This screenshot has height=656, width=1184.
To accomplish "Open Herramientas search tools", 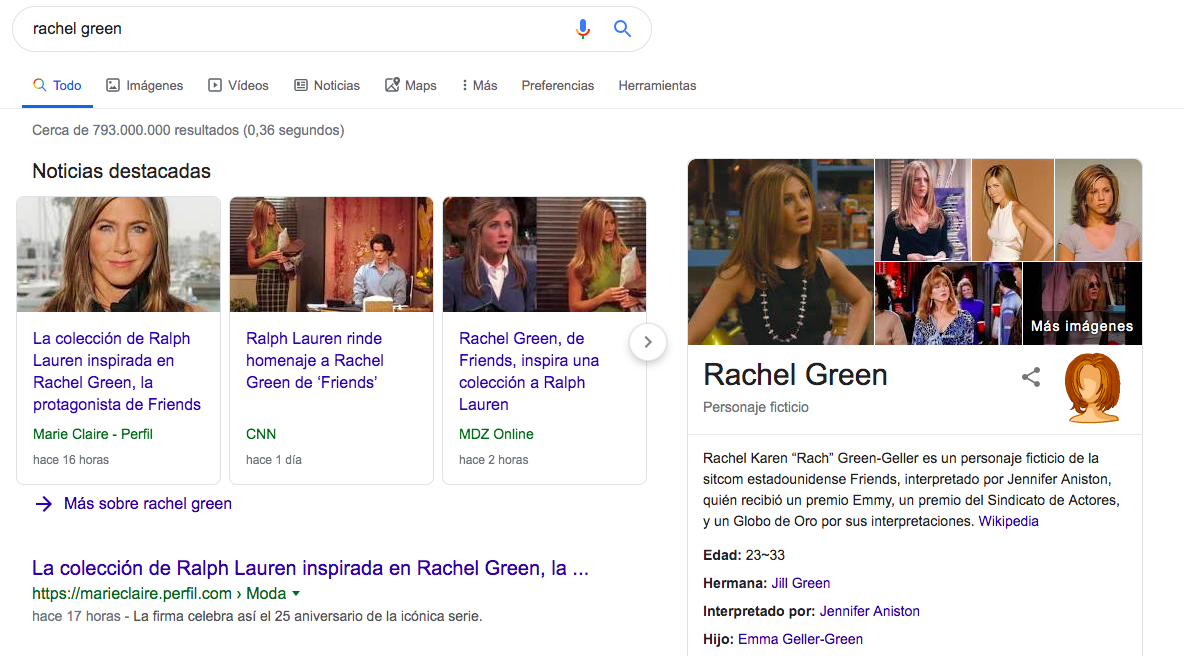I will pos(657,85).
